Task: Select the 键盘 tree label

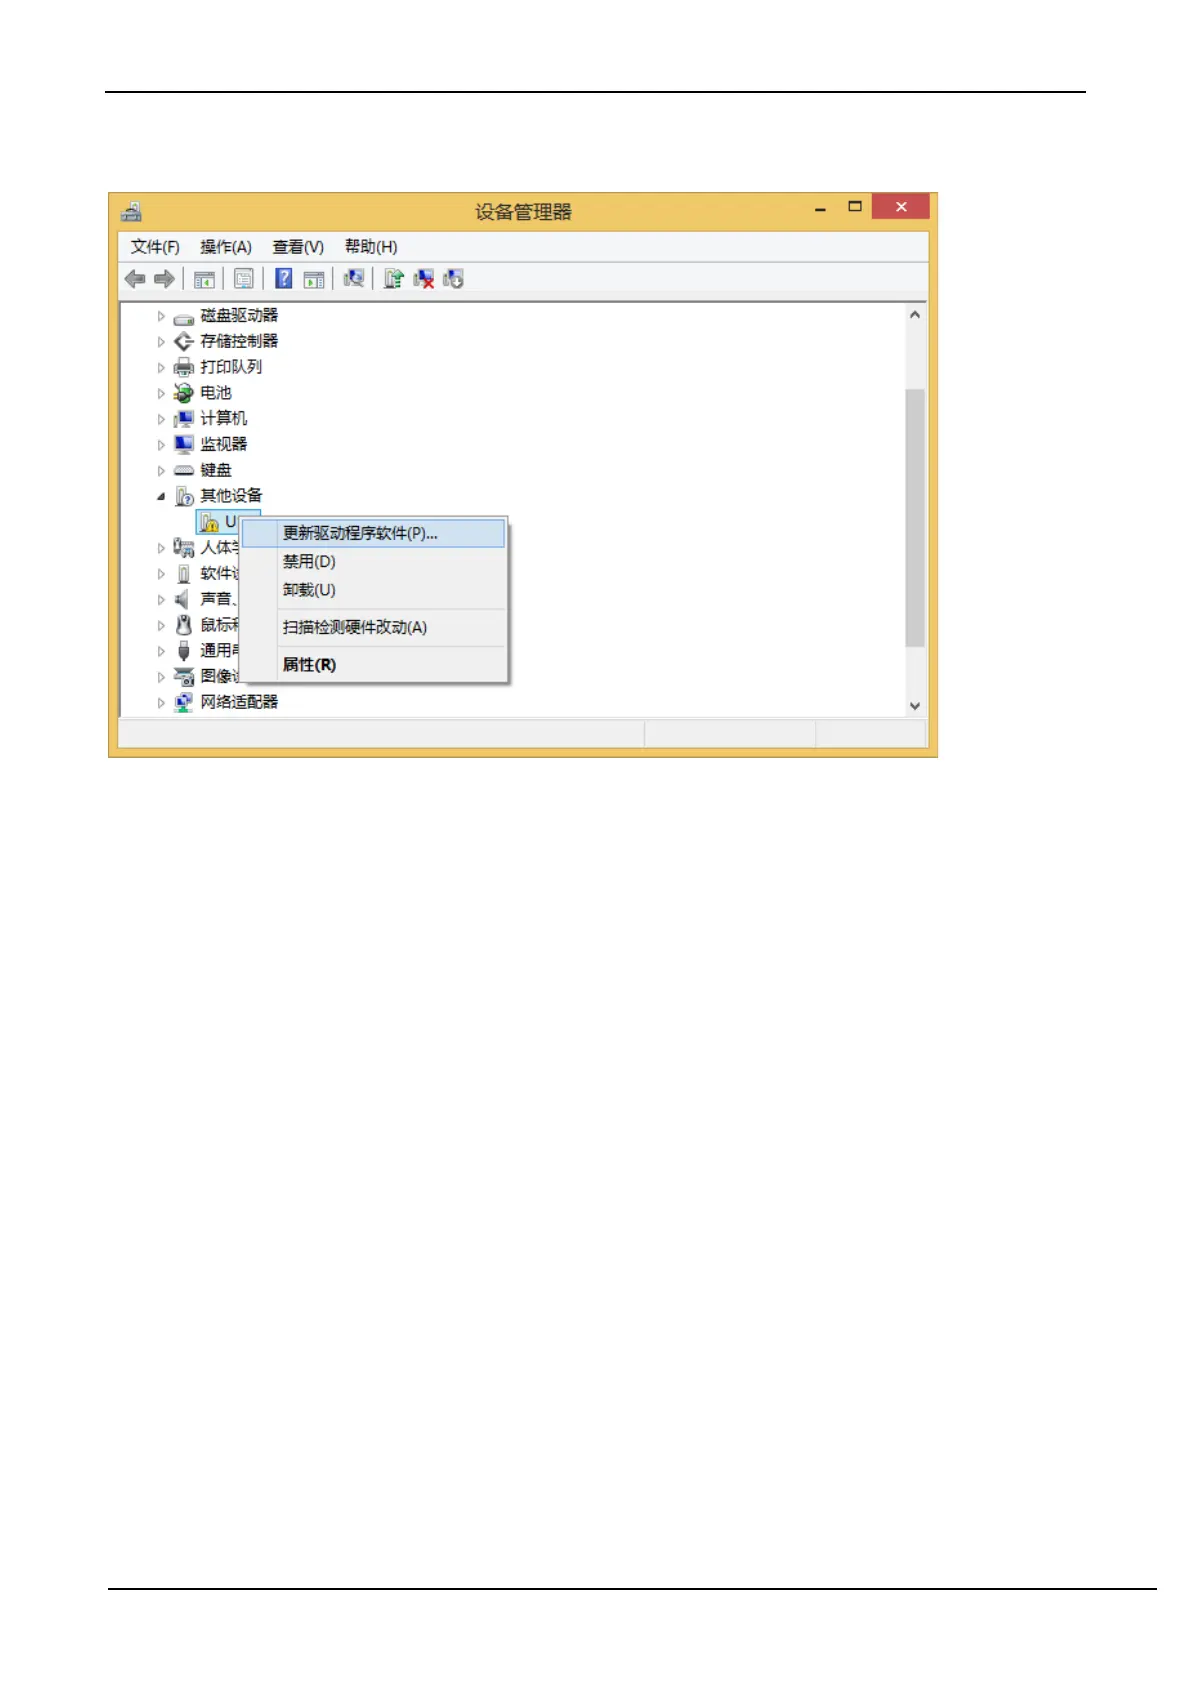Action: coord(216,470)
